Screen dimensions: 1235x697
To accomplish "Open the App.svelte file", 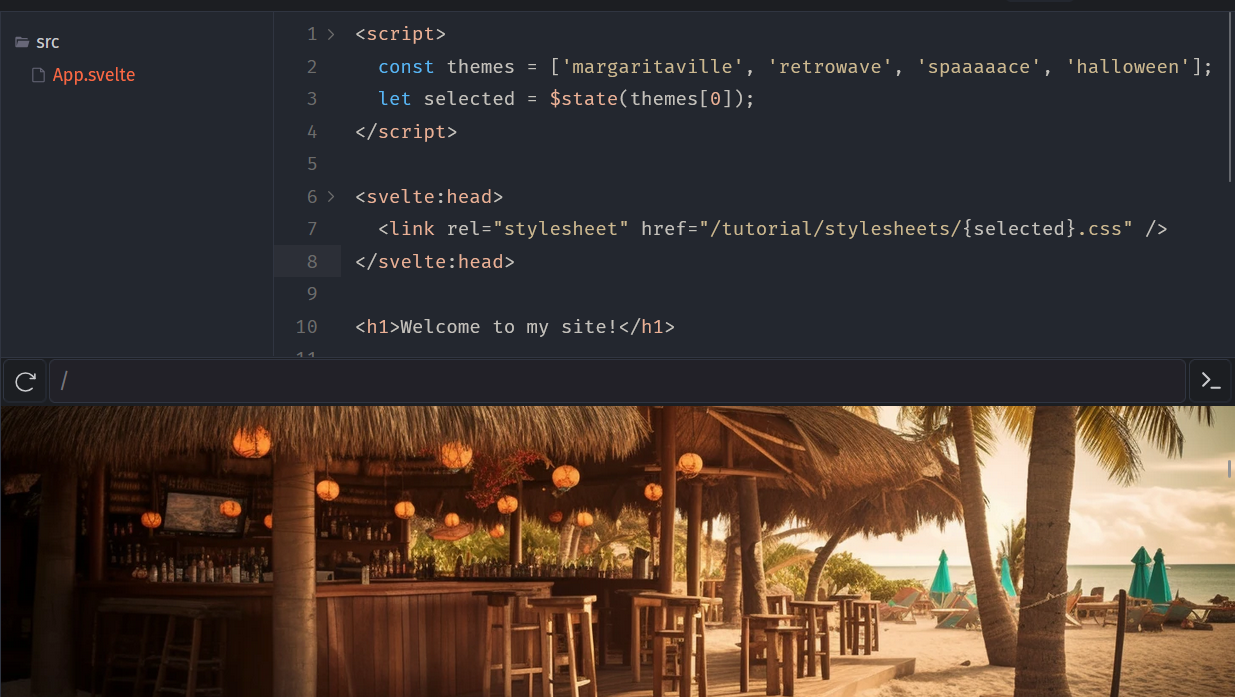I will pyautogui.click(x=94, y=75).
